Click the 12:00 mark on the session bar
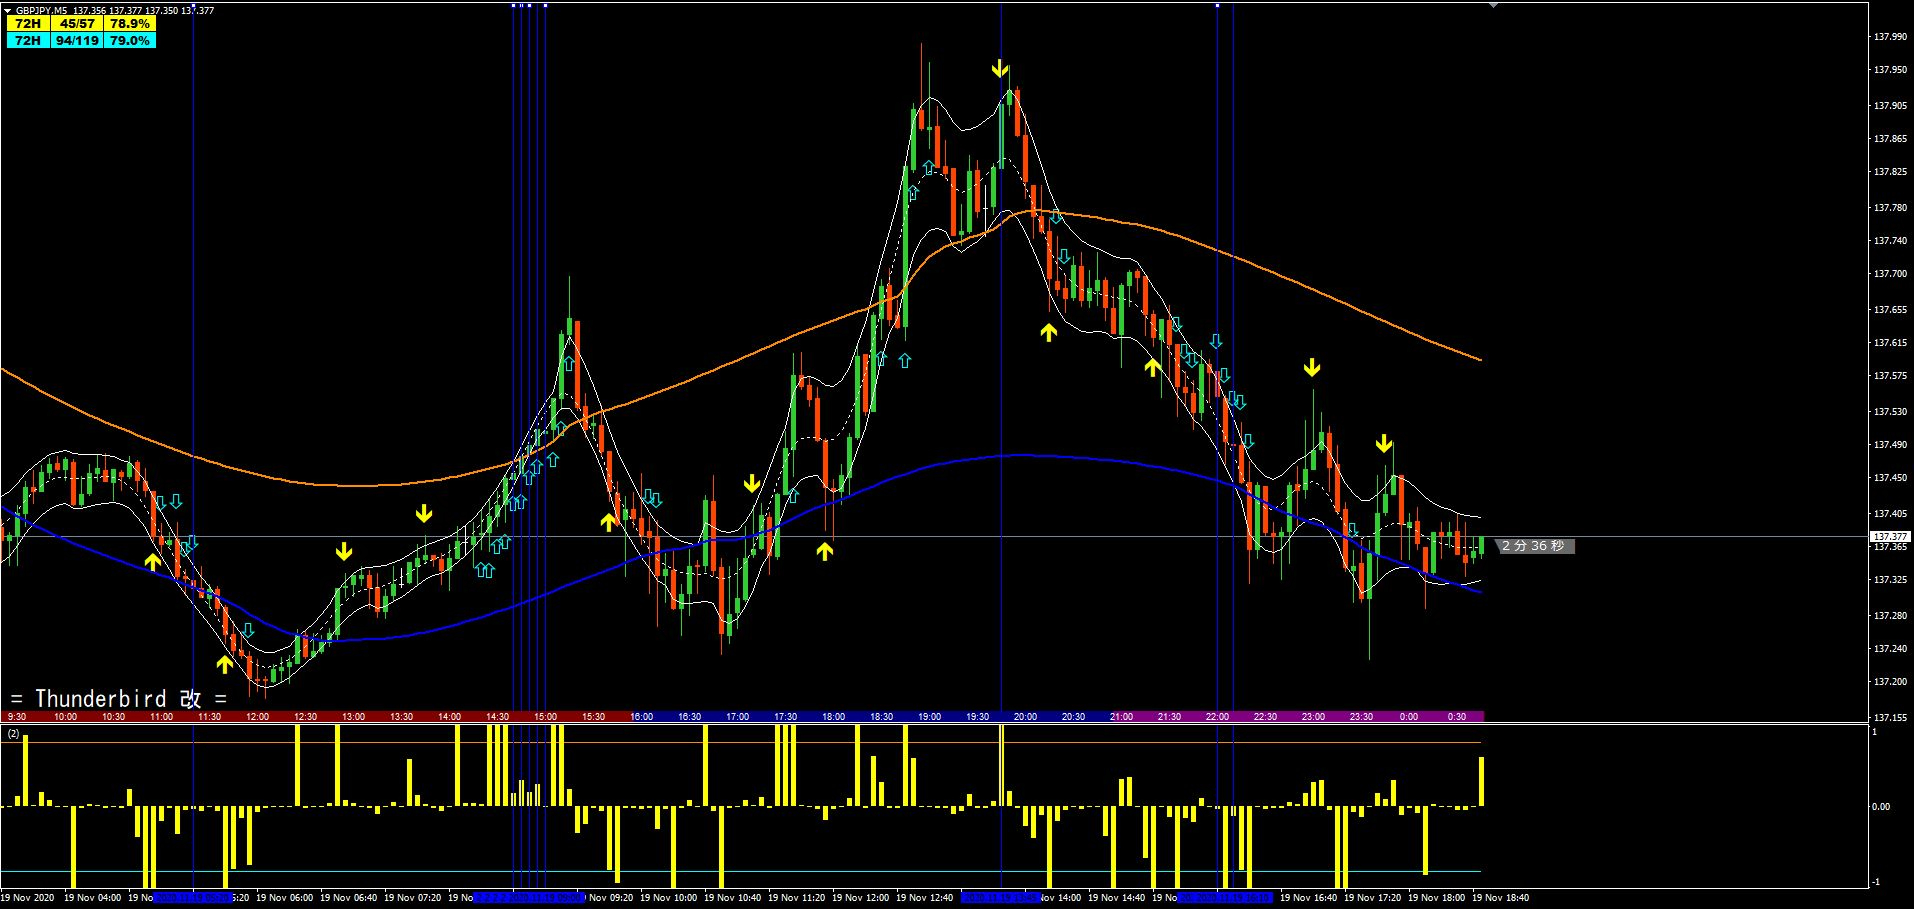The height and width of the screenshot is (909, 1914). click(257, 717)
